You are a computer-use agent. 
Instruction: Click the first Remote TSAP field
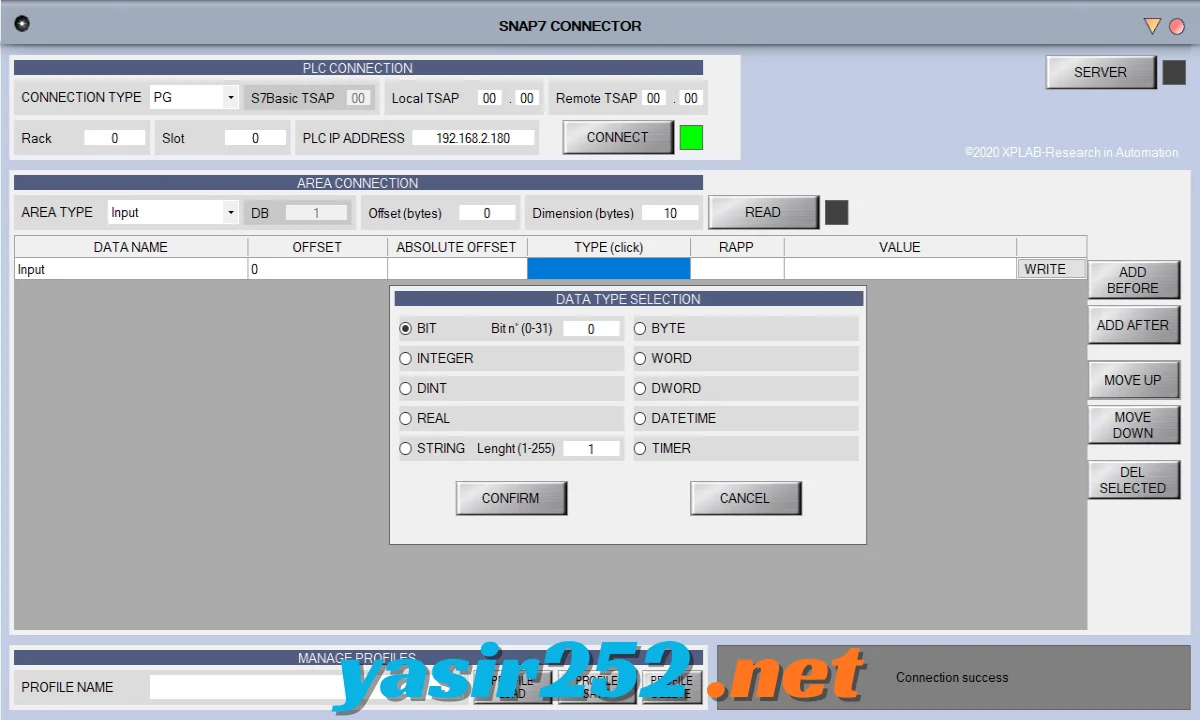[x=653, y=98]
